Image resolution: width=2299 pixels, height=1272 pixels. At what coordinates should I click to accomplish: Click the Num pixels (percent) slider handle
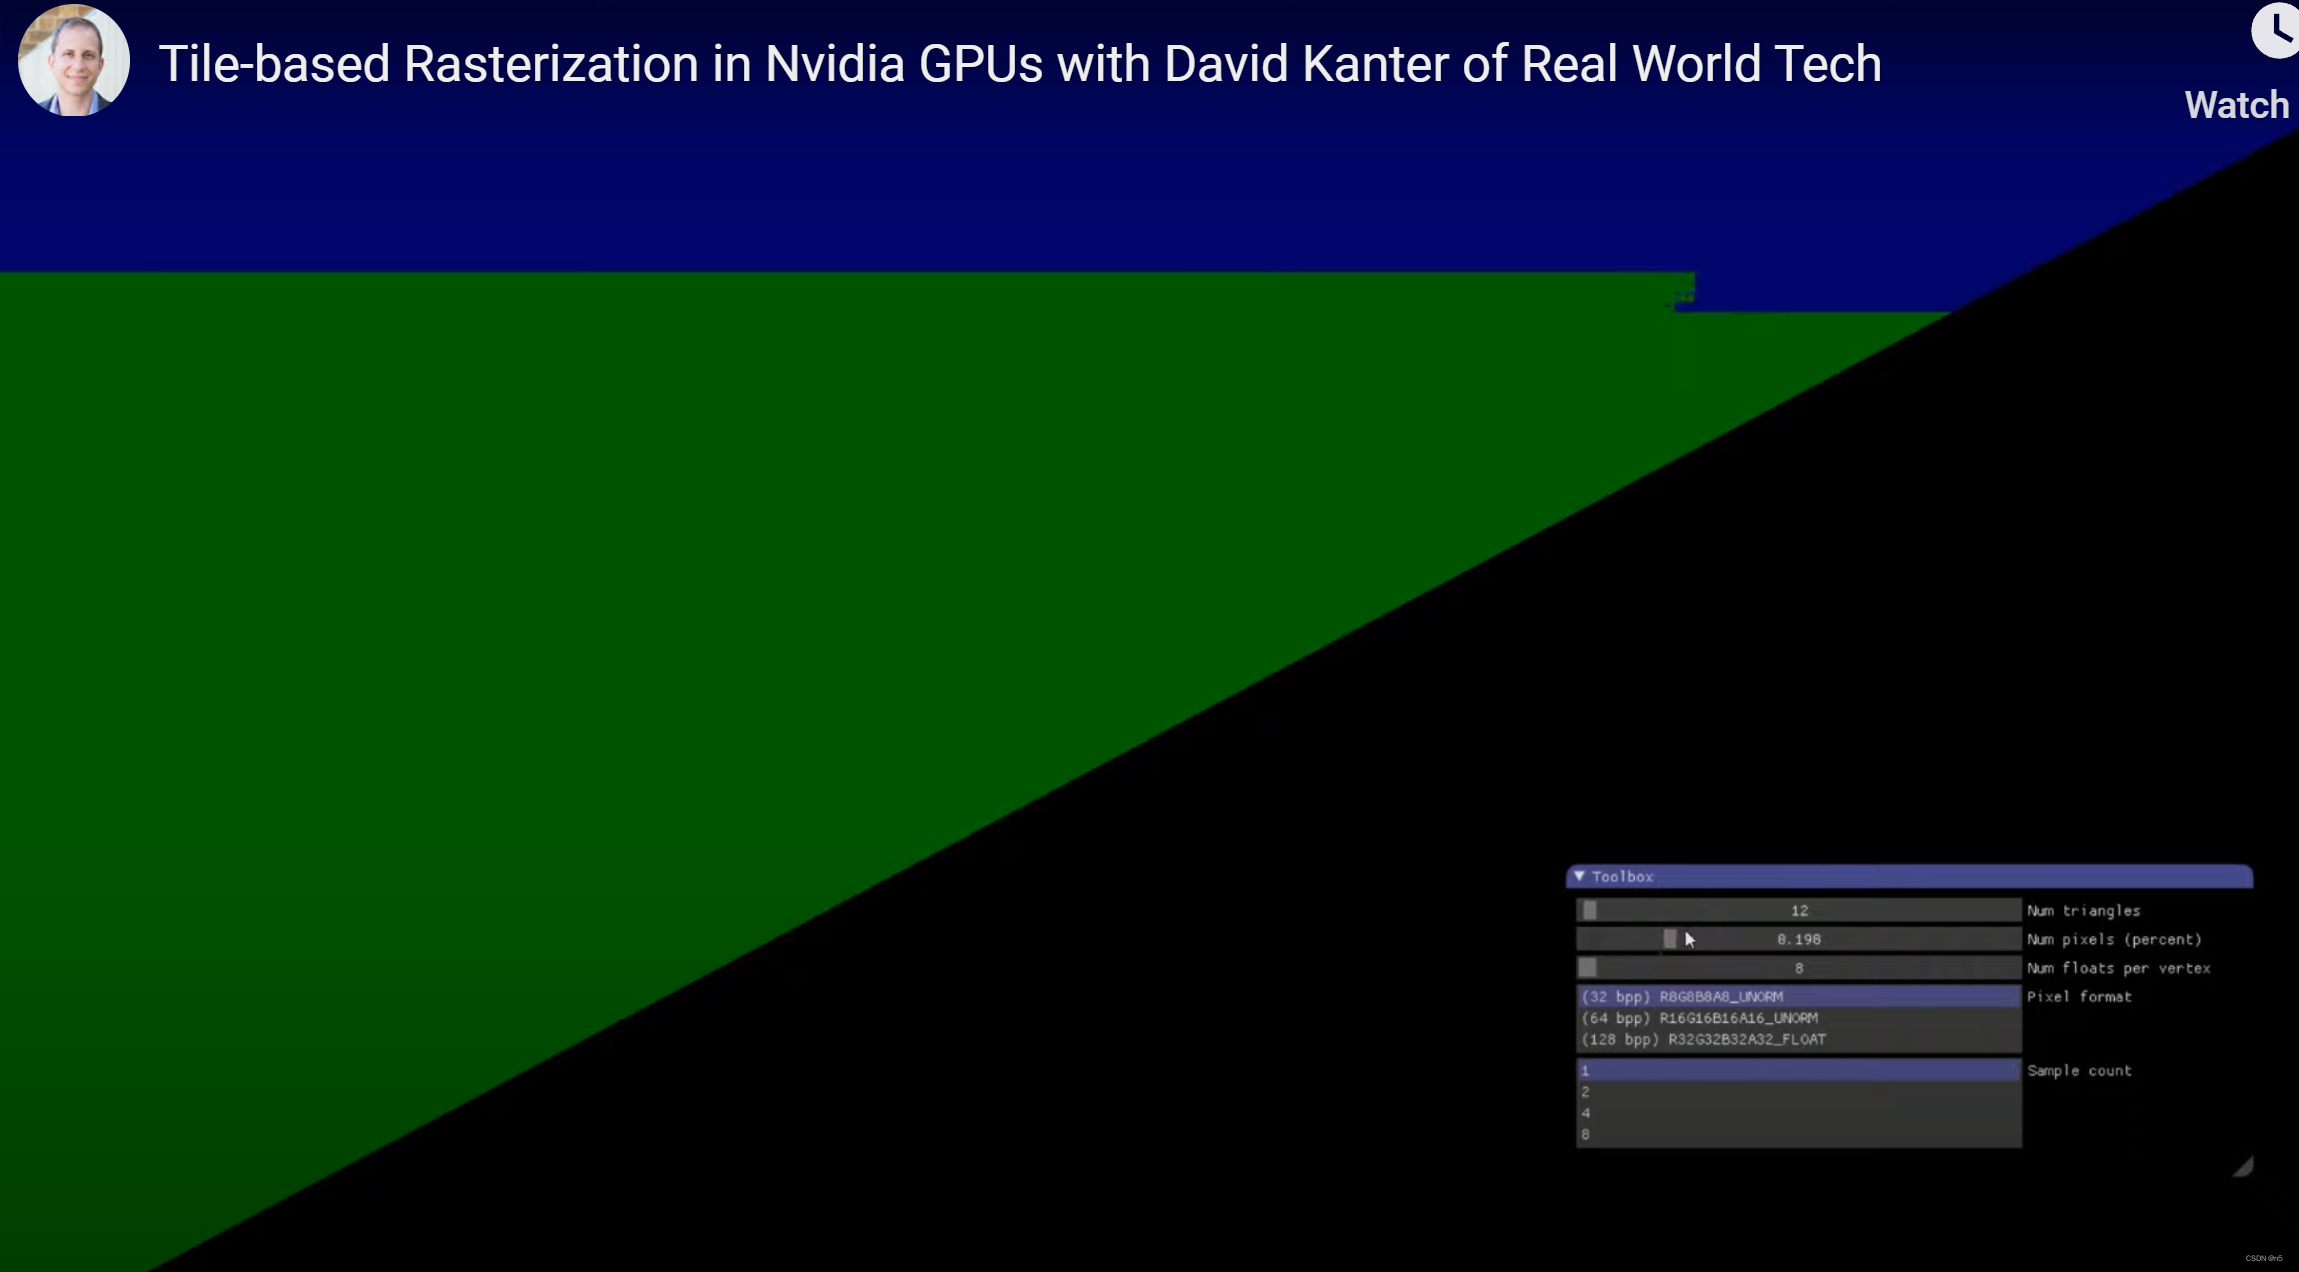1672,938
